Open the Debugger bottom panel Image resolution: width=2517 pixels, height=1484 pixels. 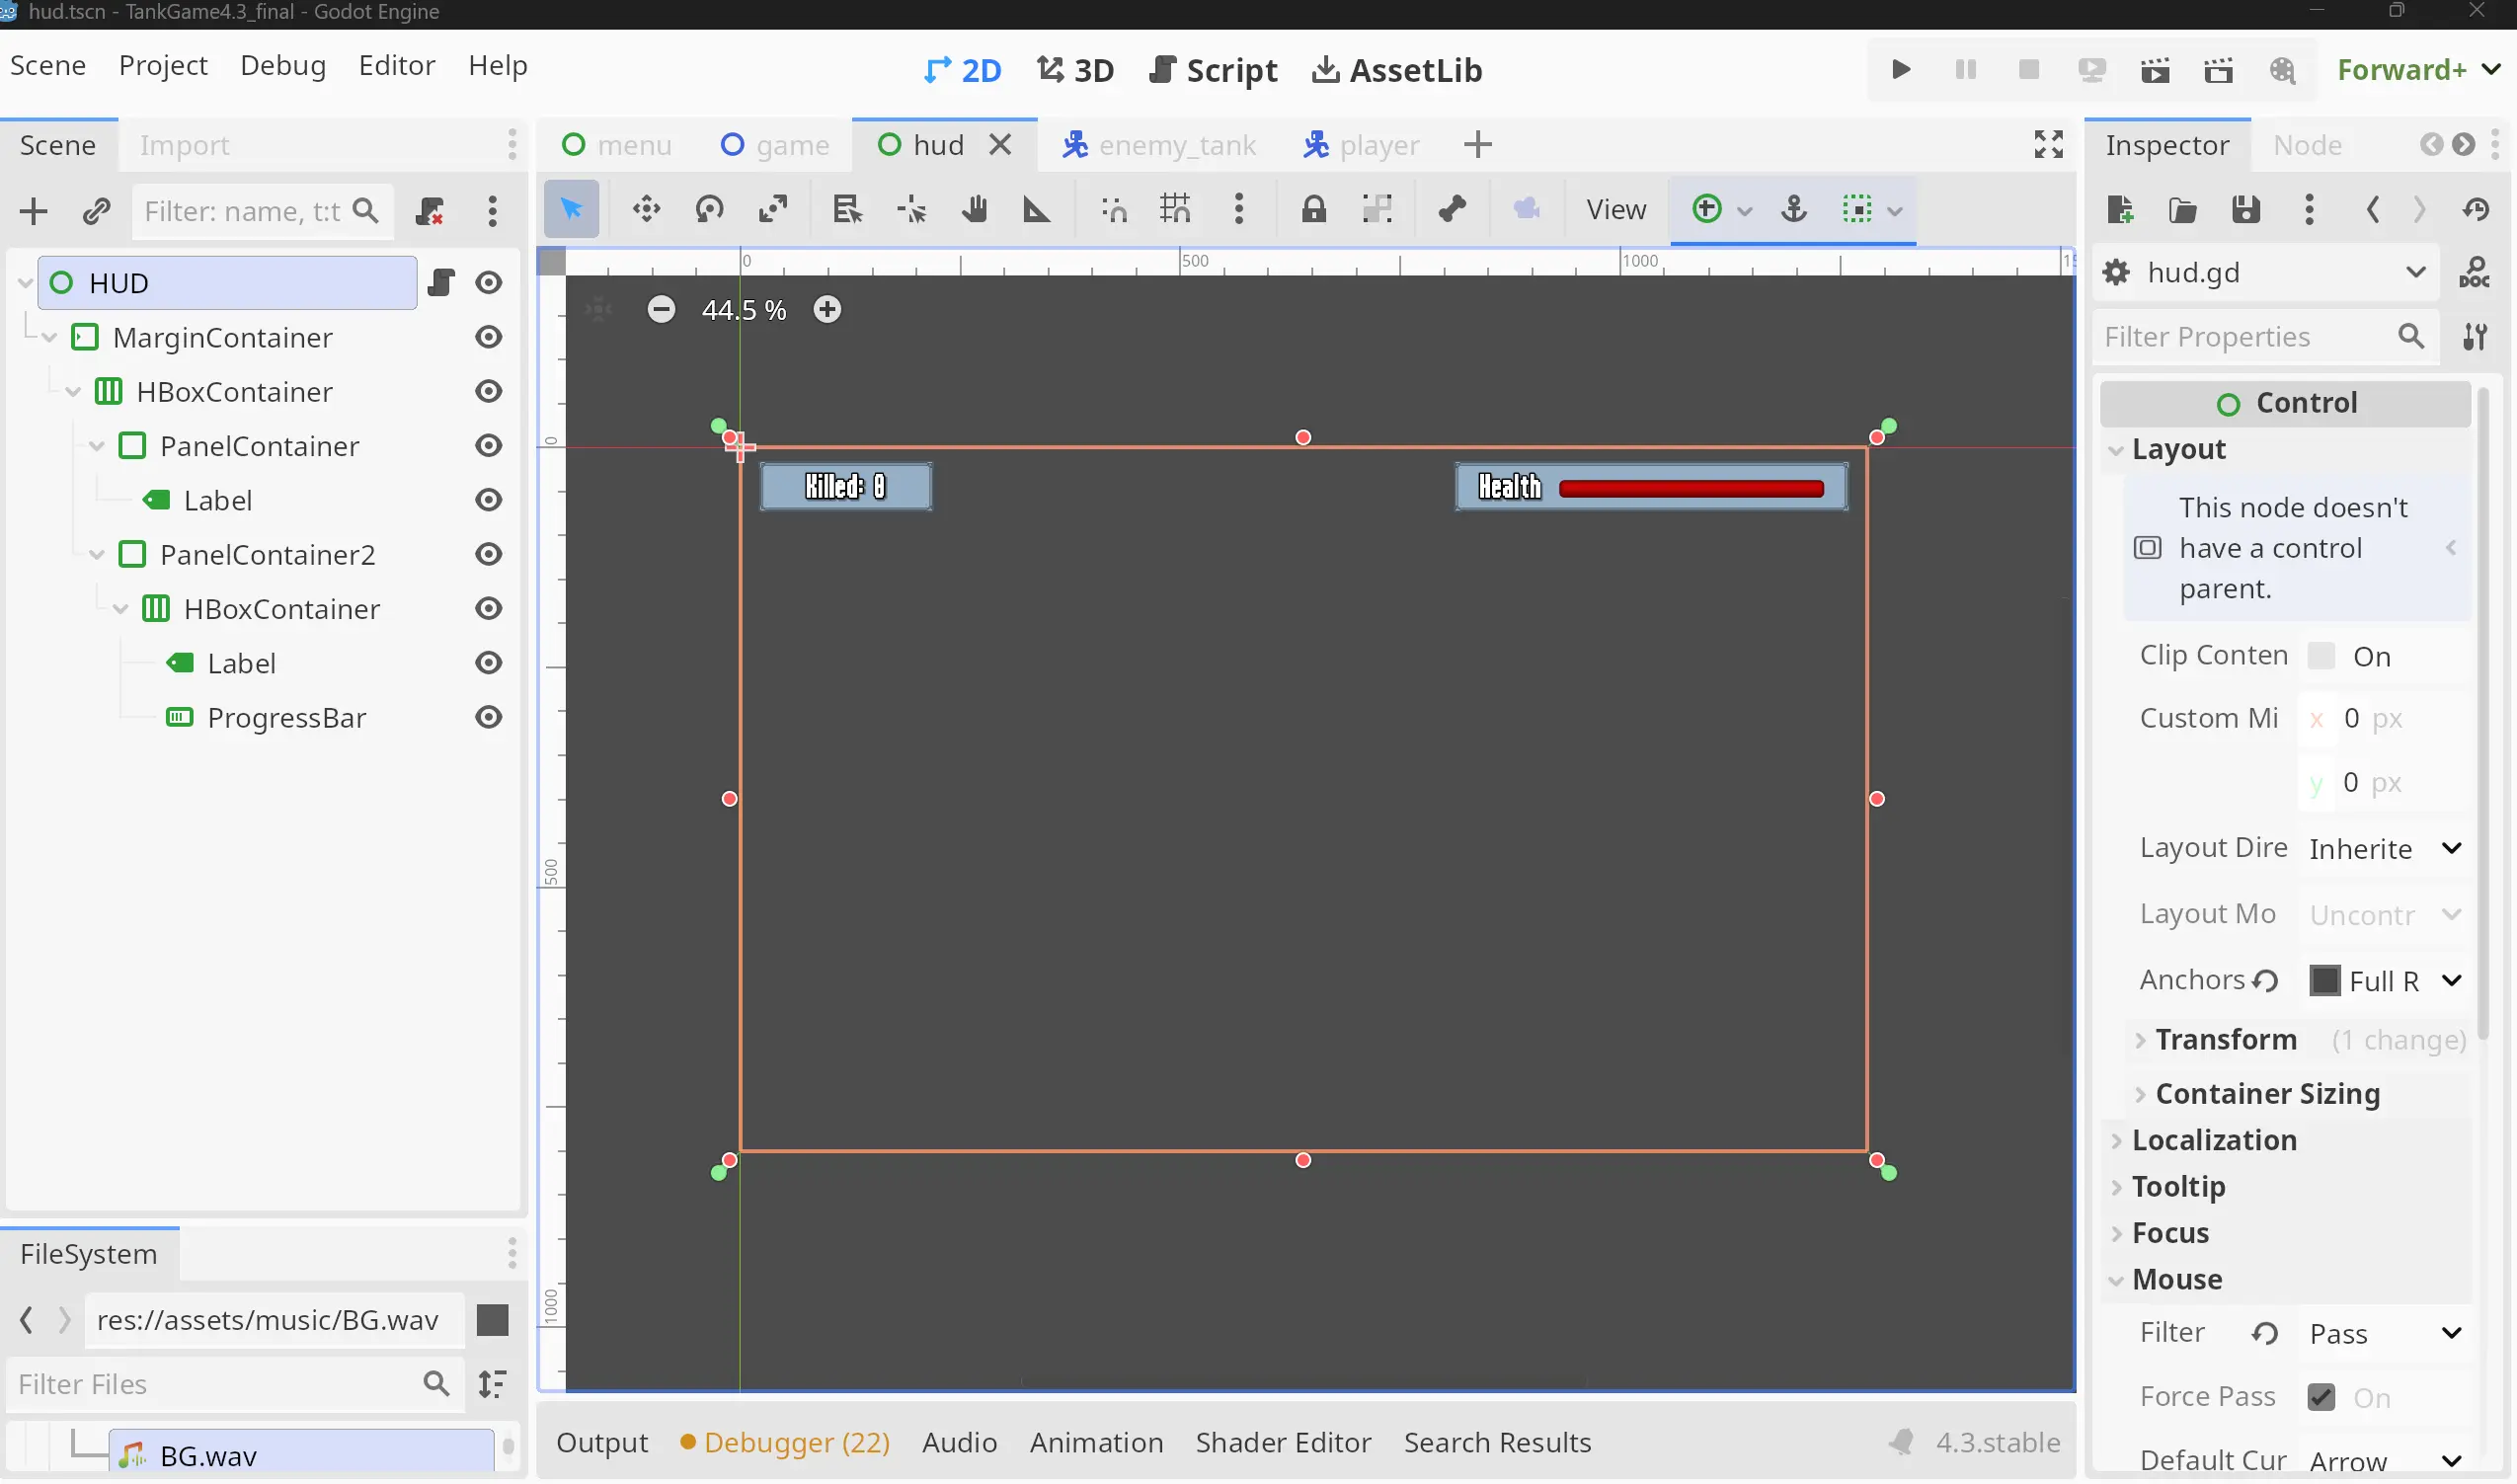pos(785,1442)
